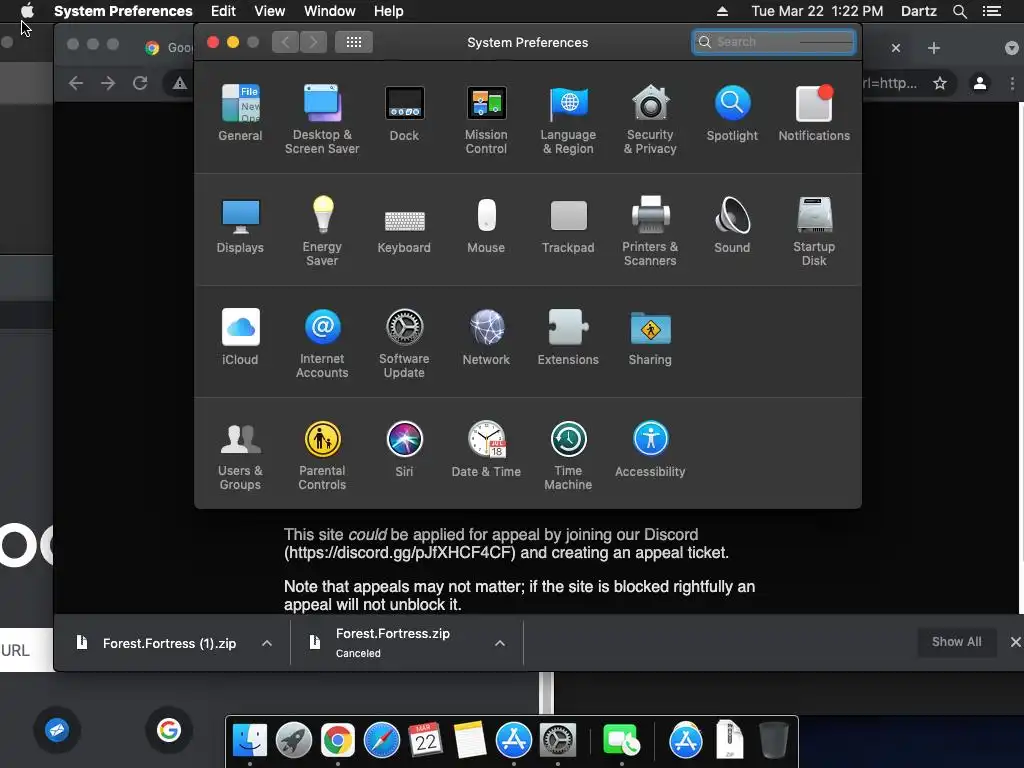Image resolution: width=1024 pixels, height=768 pixels.
Task: Focus the System Preferences search field
Action: click(774, 42)
